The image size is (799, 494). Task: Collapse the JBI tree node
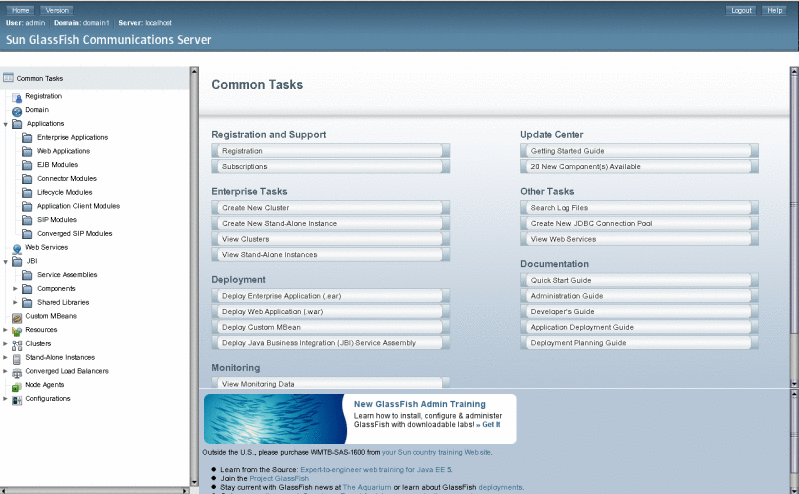click(x=6, y=262)
